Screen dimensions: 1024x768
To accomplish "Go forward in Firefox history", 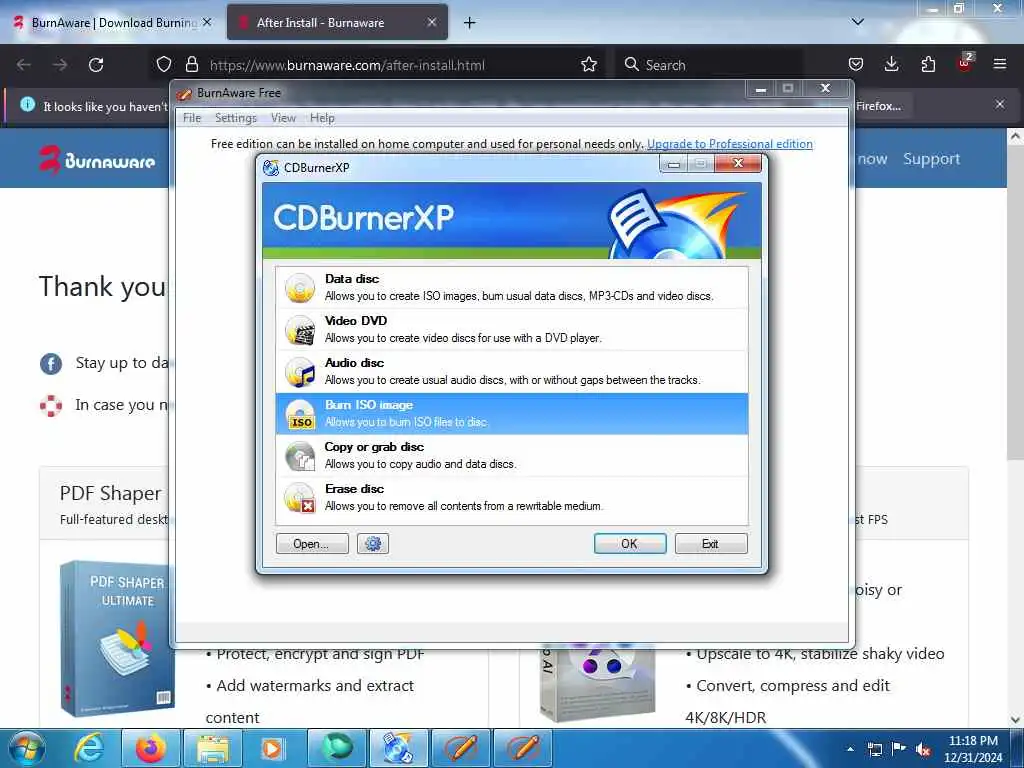I will pyautogui.click(x=60, y=65).
